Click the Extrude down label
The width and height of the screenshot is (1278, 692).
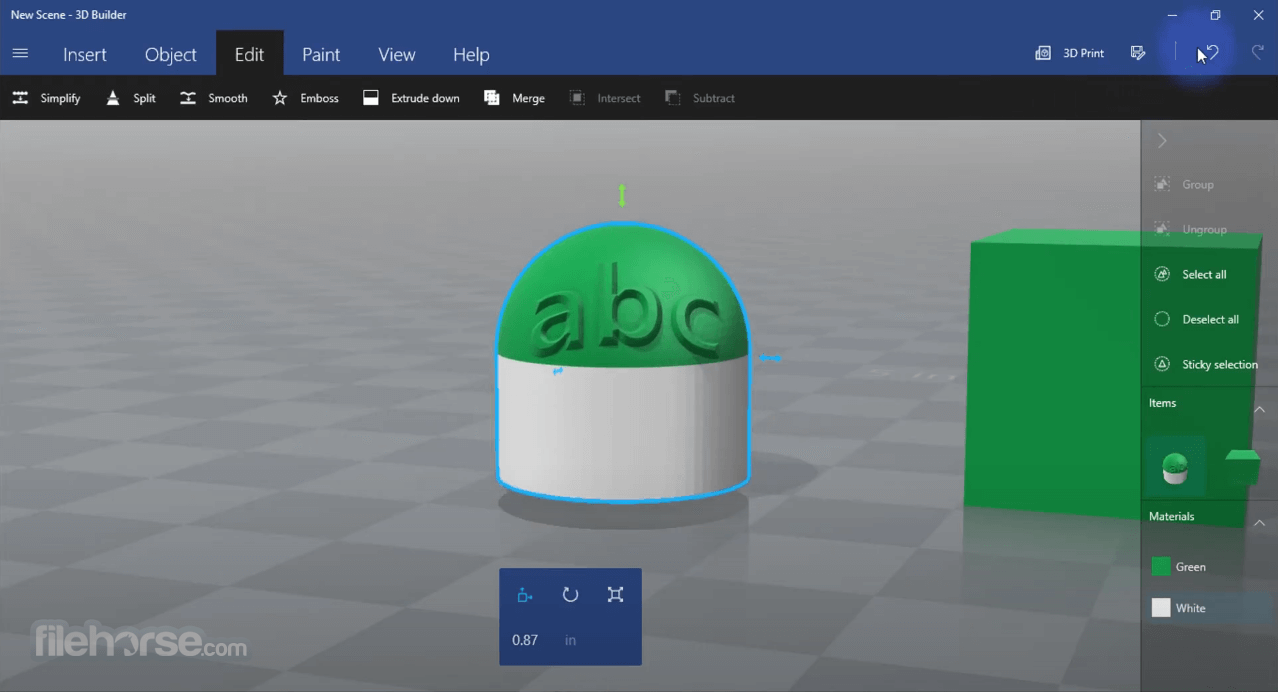click(425, 98)
